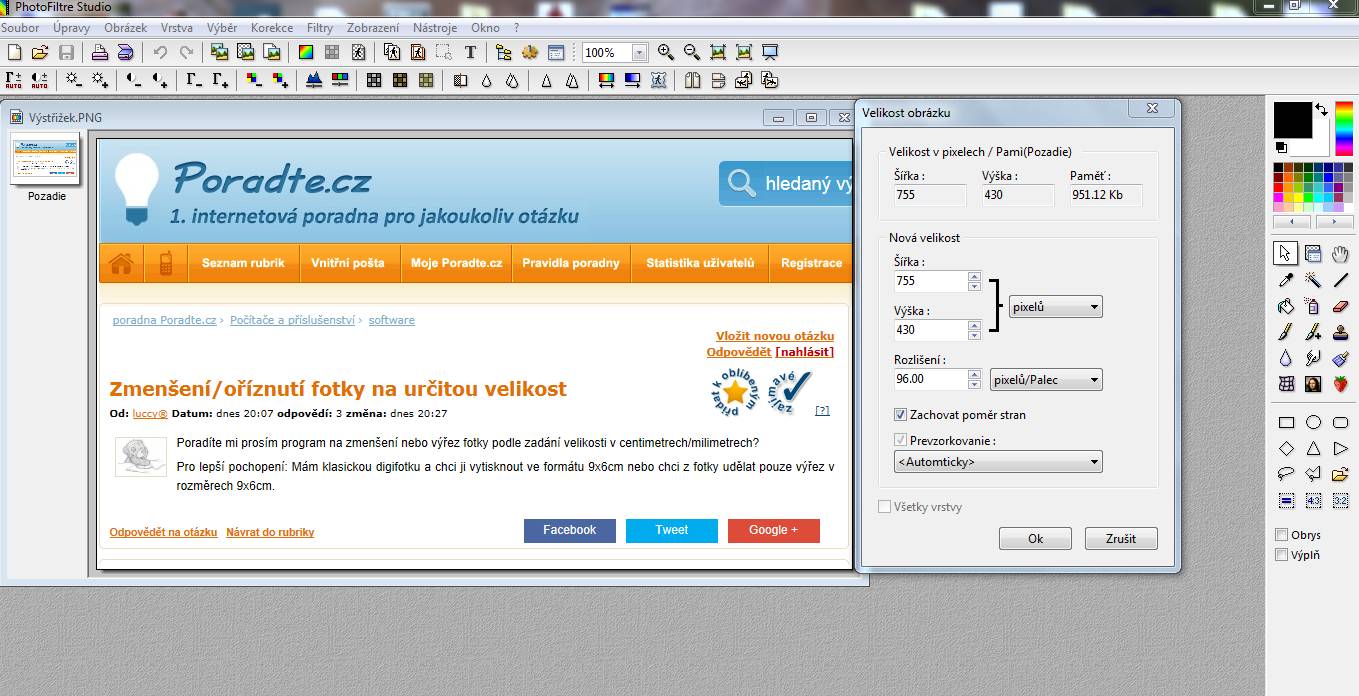Select the Magic wand tool
This screenshot has width=1359, height=696.
(1313, 280)
